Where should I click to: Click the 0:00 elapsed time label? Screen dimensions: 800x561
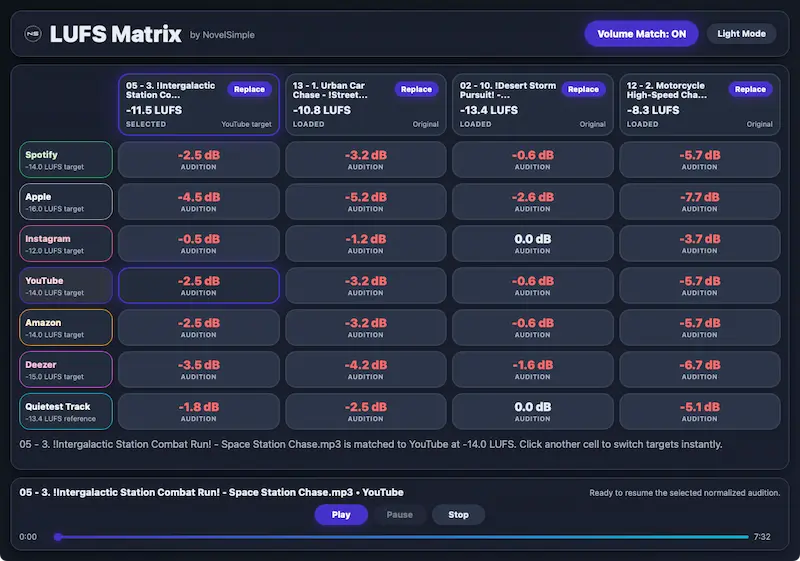[28, 537]
